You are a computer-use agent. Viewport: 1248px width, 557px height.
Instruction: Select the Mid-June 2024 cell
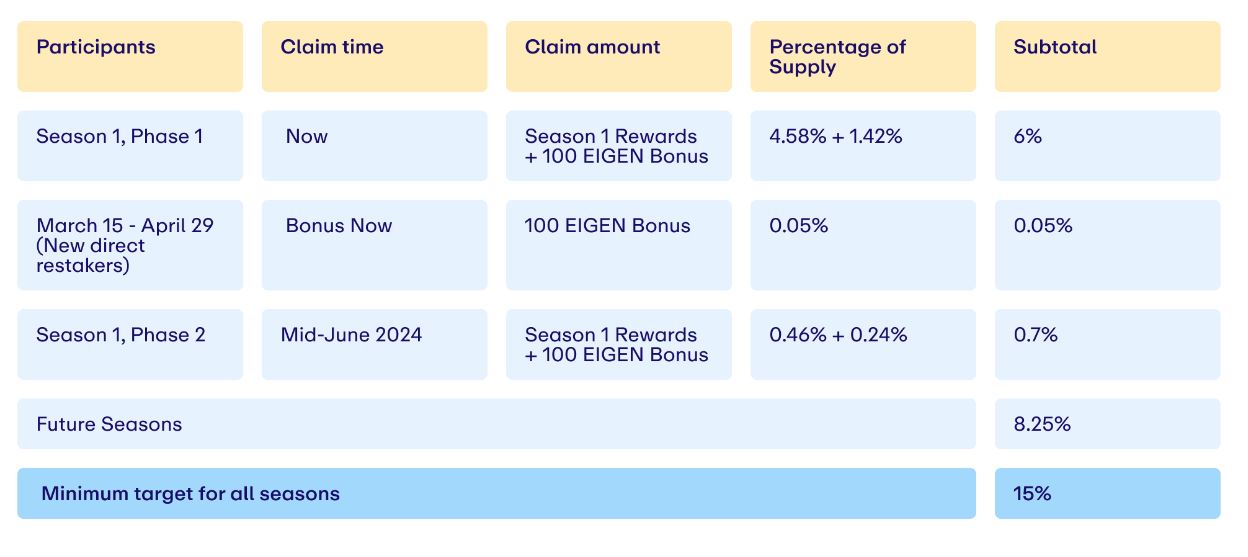point(374,344)
